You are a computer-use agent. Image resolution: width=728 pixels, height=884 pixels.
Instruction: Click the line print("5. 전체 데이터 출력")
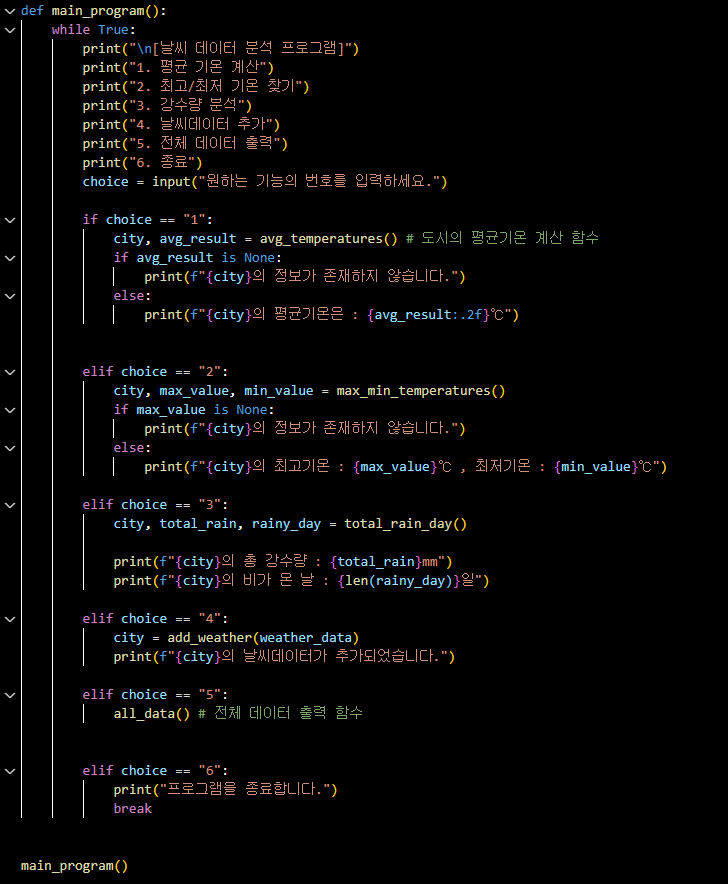(185, 144)
